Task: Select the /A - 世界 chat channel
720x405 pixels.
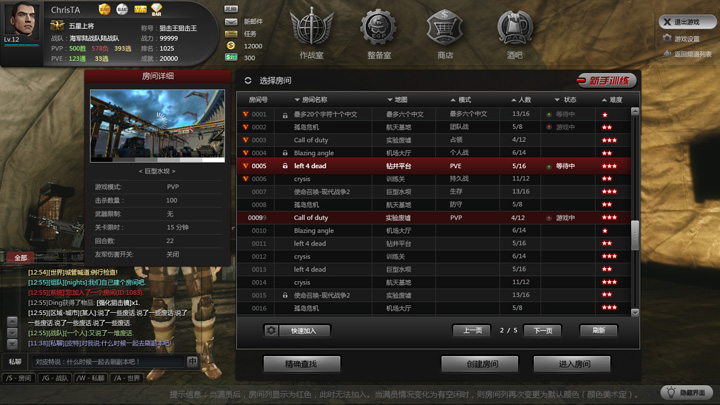Action: click(x=126, y=378)
